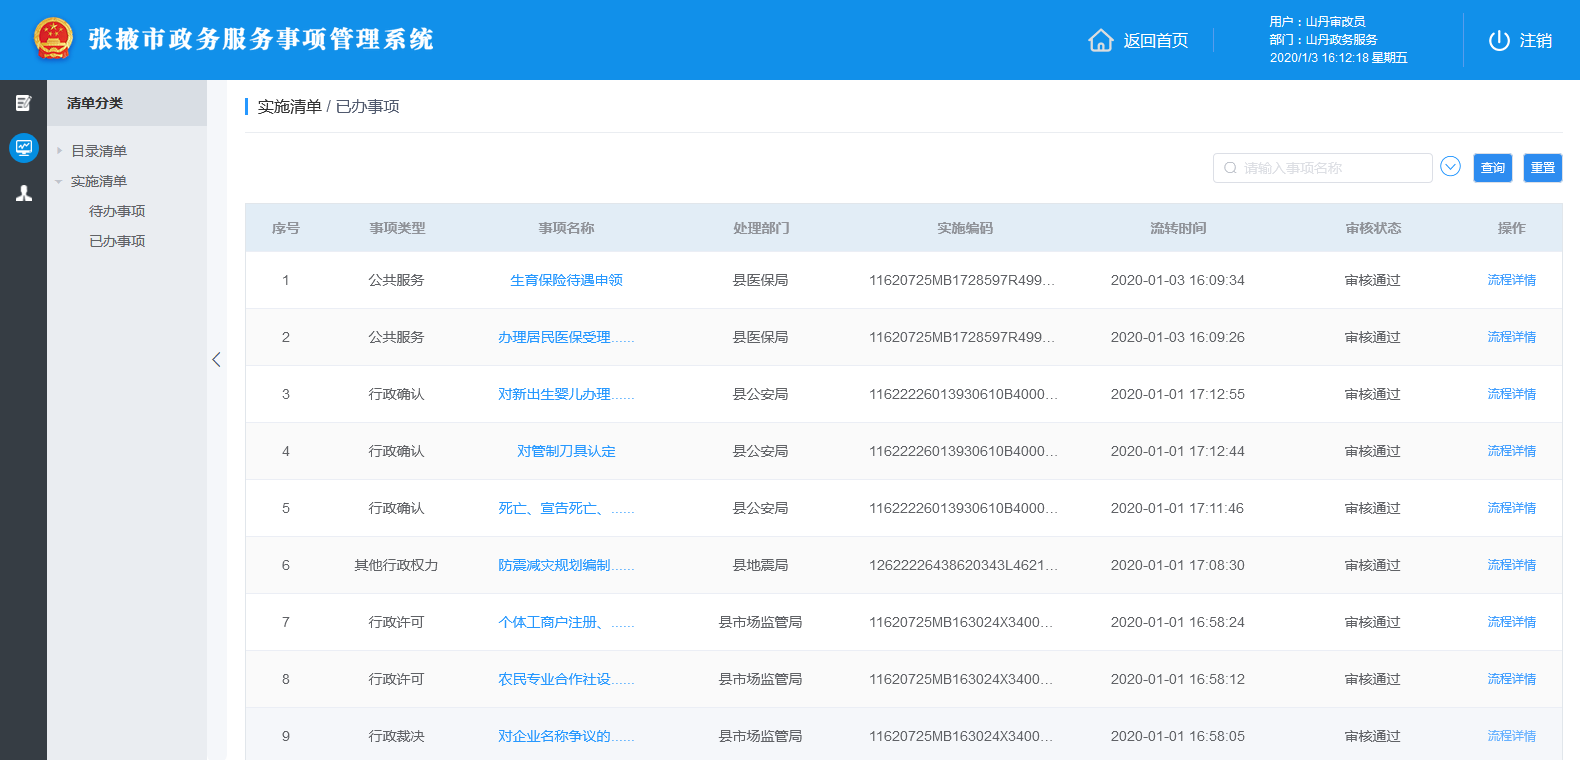The image size is (1580, 760).
Task: Open 对管制刀具认定 item link
Action: 566,451
